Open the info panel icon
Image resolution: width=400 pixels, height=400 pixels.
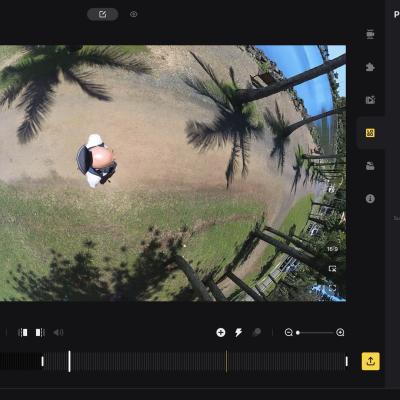coord(370,199)
